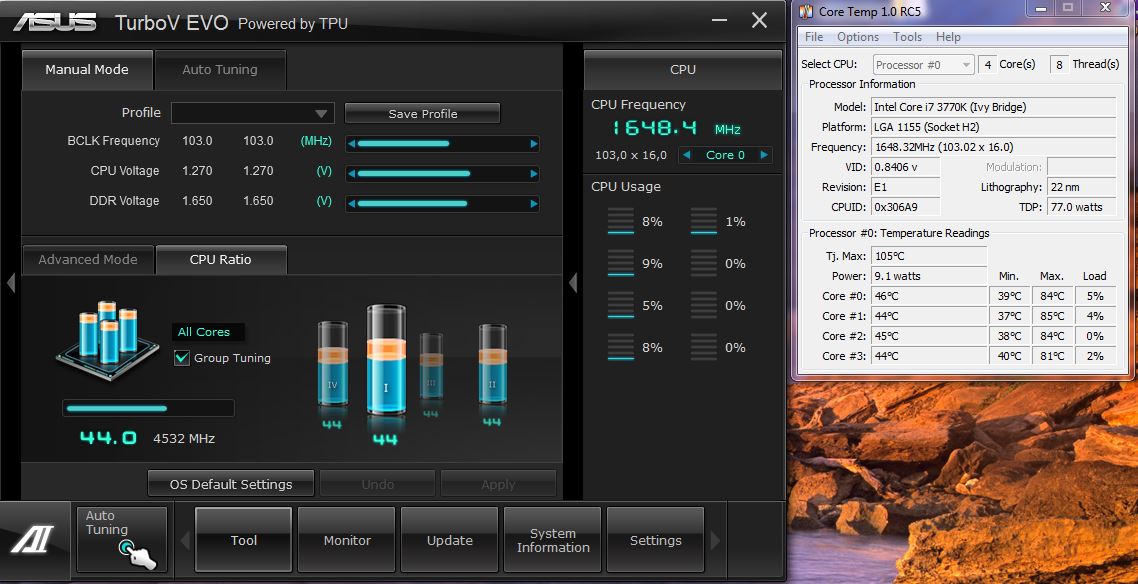Click the All Cores CPU chip graphic
Screen dimensions: 1138x584
(107, 341)
